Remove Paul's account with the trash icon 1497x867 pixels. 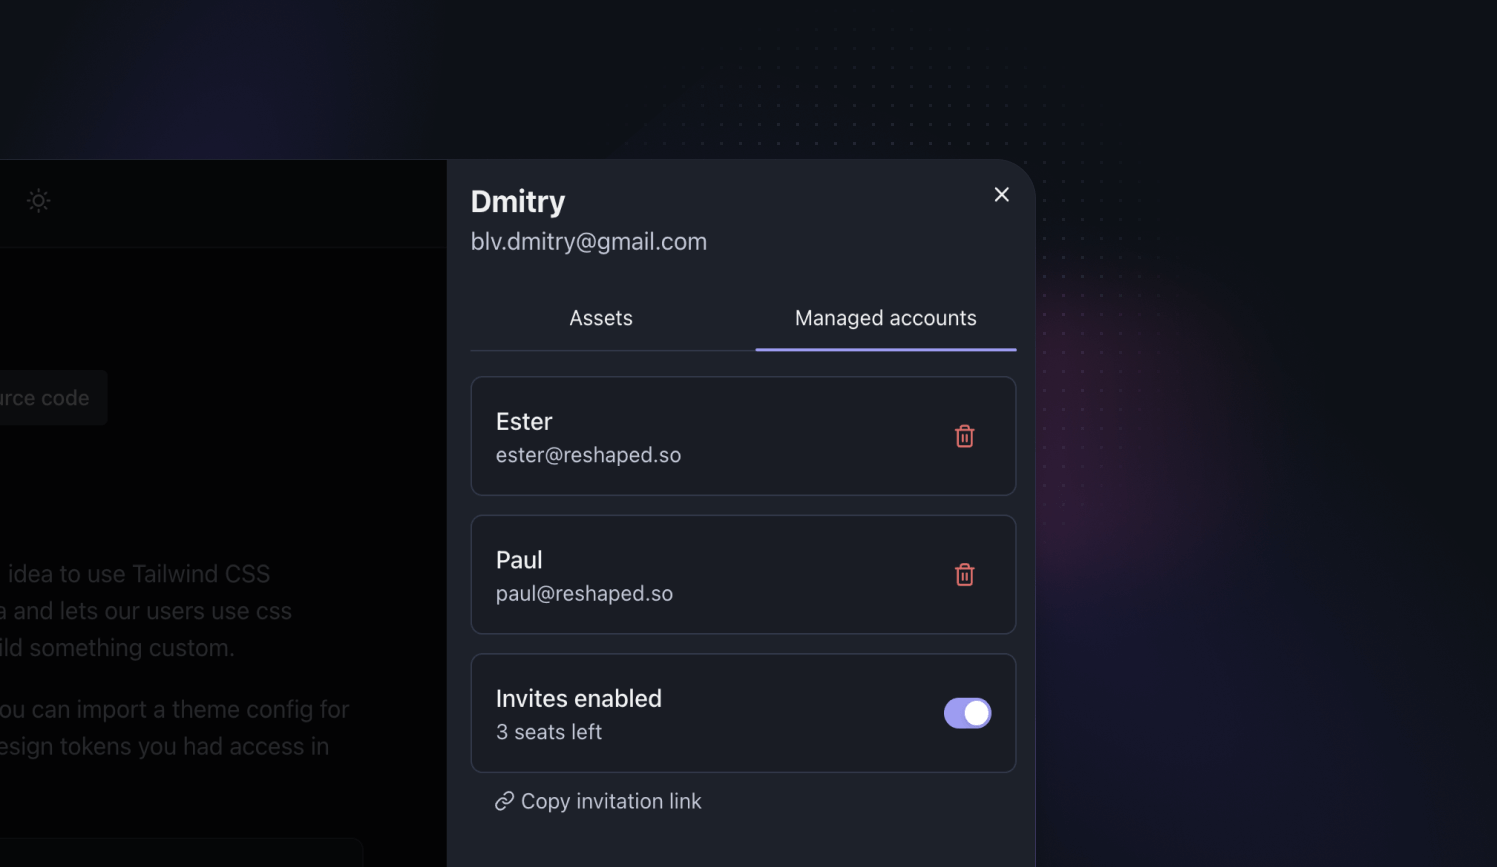click(x=964, y=574)
